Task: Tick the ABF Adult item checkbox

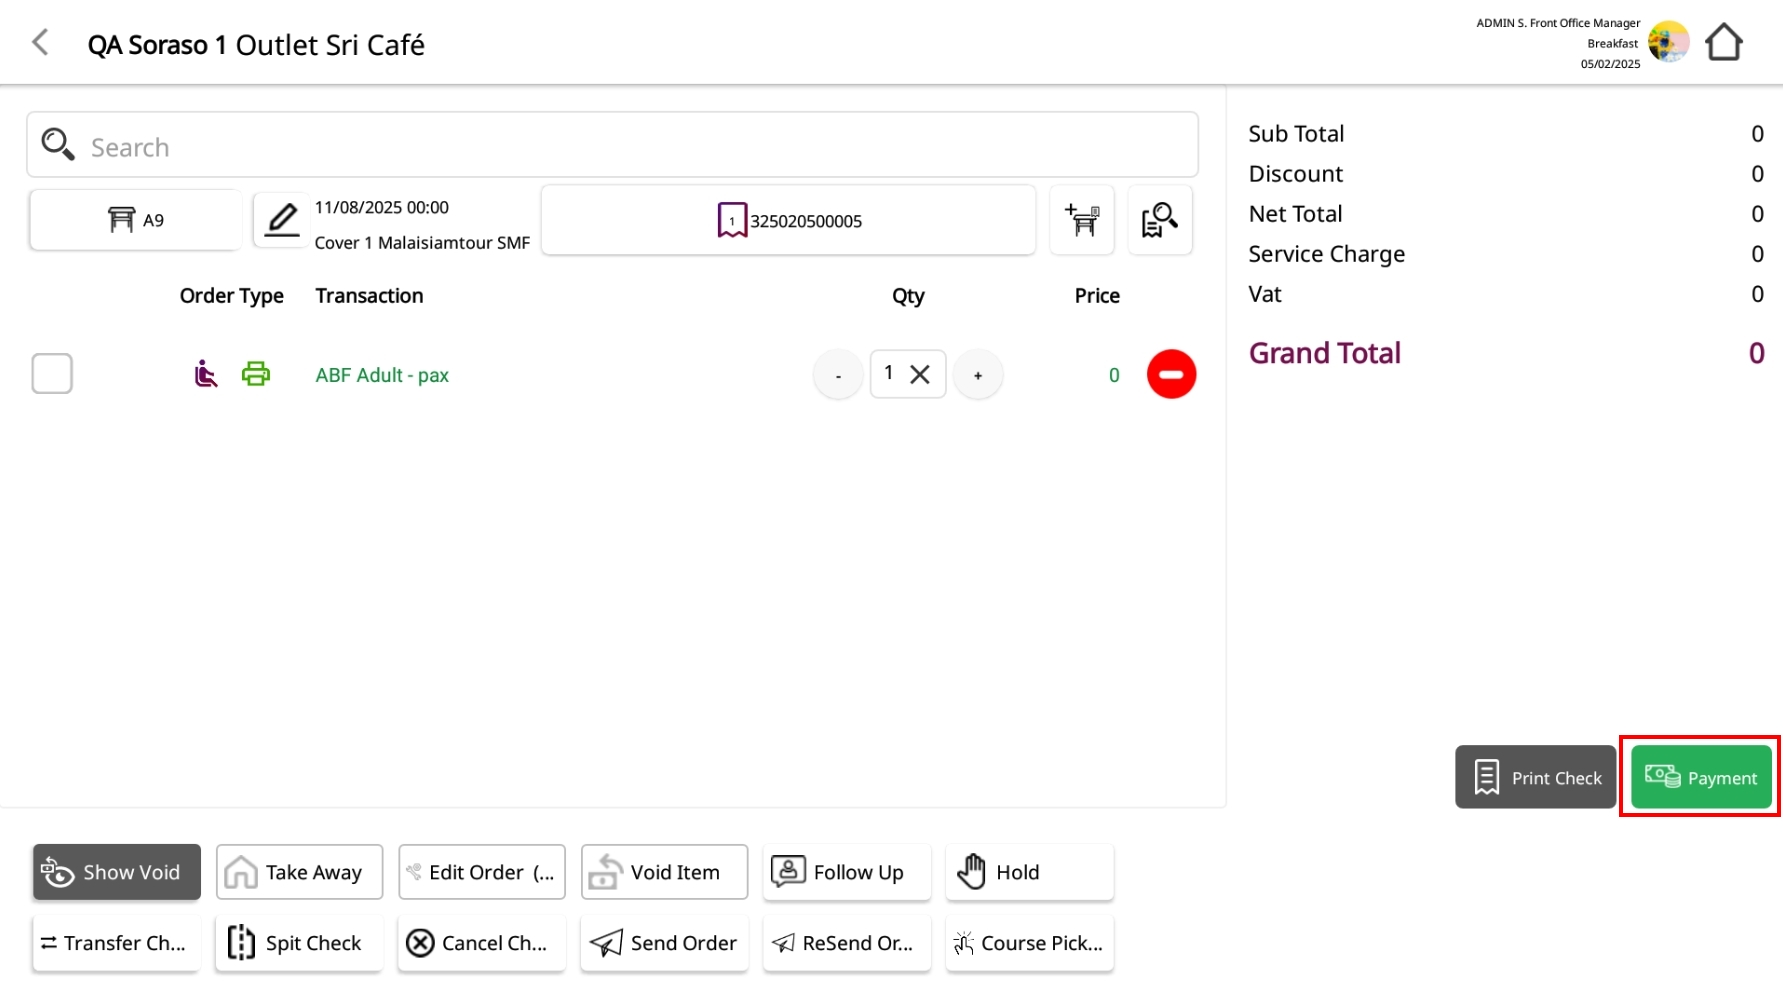Action: [x=52, y=374]
